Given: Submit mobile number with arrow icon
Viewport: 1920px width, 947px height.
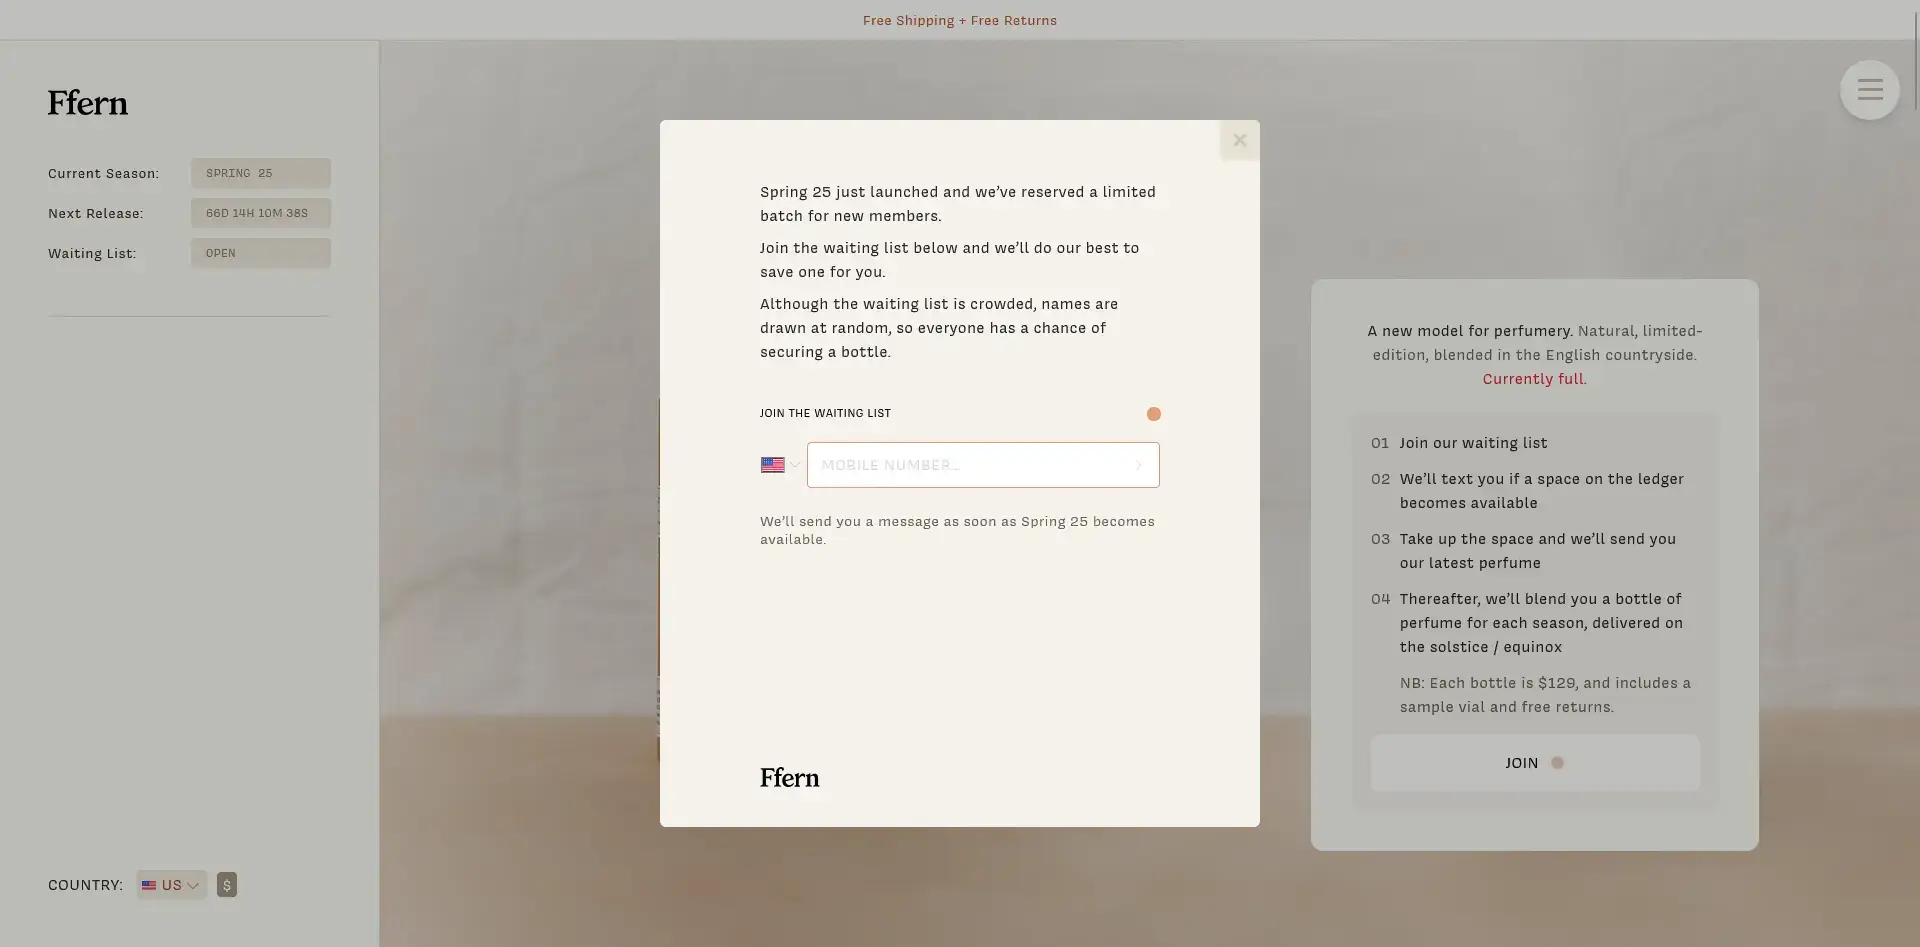Looking at the screenshot, I should pos(1139,465).
